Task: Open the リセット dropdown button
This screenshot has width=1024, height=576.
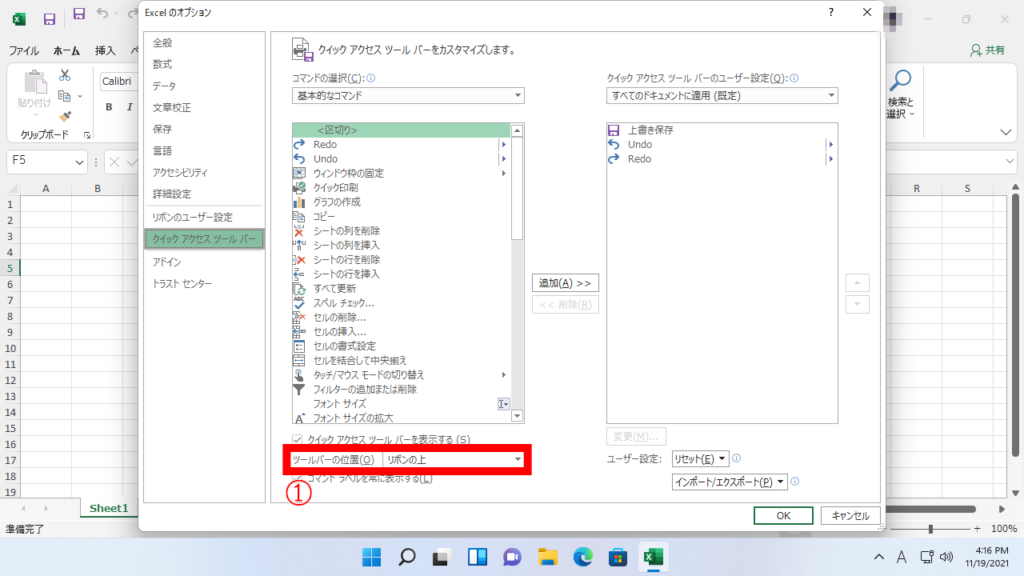Action: coord(700,459)
